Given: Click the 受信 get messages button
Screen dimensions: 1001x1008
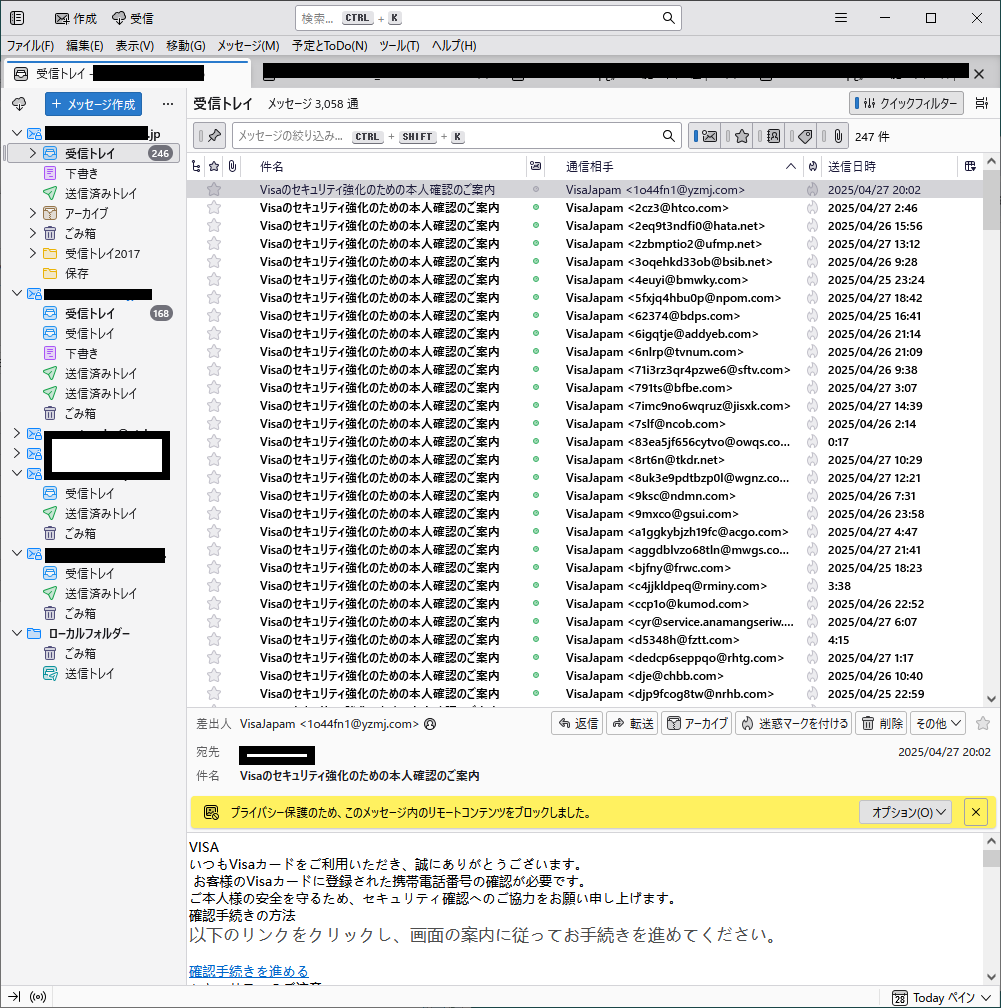Looking at the screenshot, I should [x=132, y=18].
